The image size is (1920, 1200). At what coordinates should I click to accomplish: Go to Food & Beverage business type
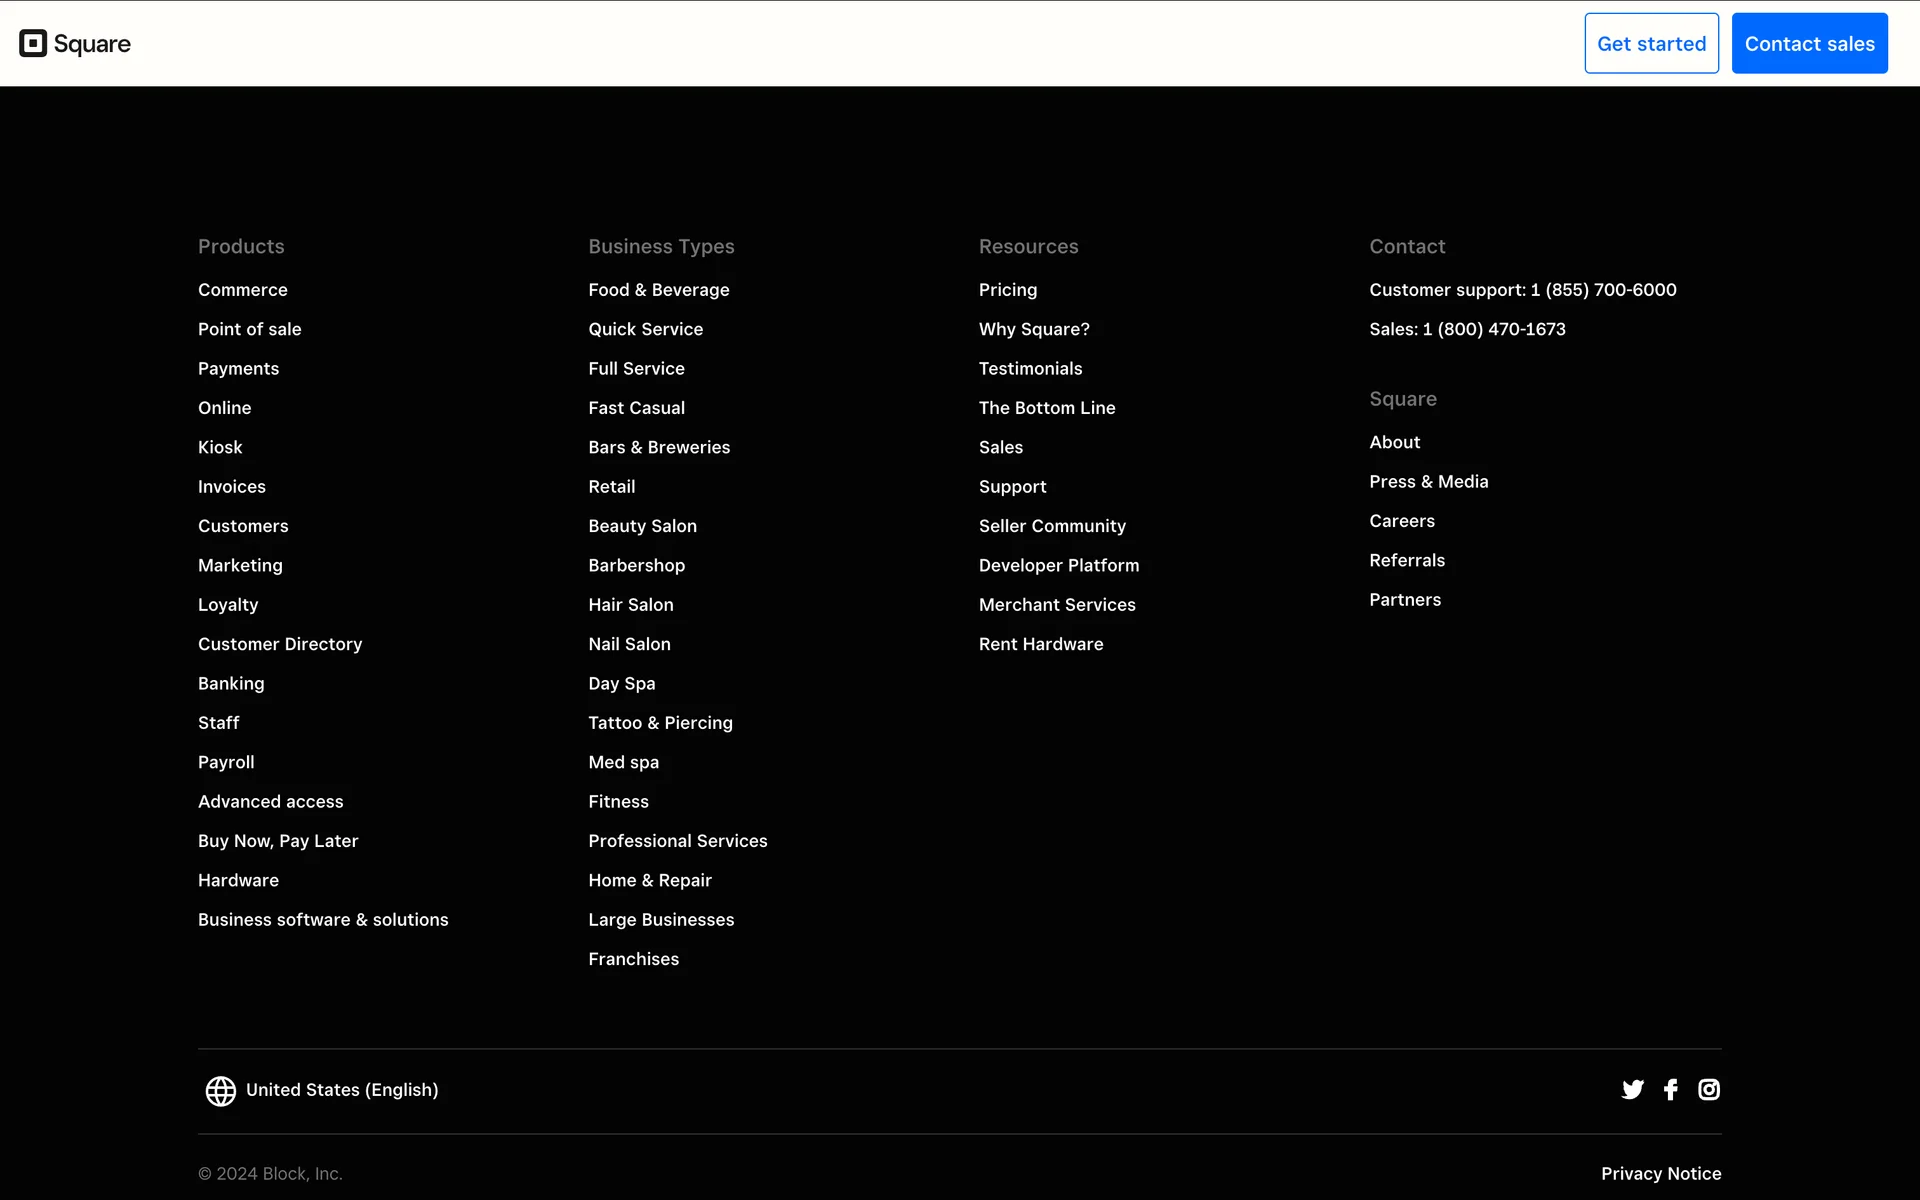[658, 290]
